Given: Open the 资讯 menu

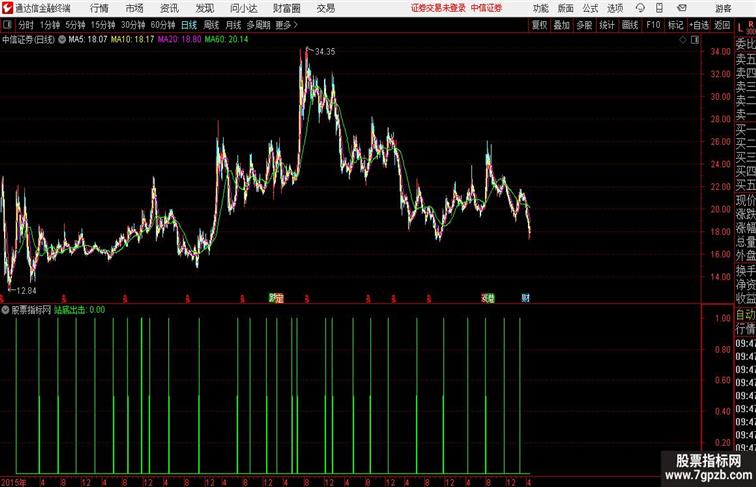Looking at the screenshot, I should point(169,8).
